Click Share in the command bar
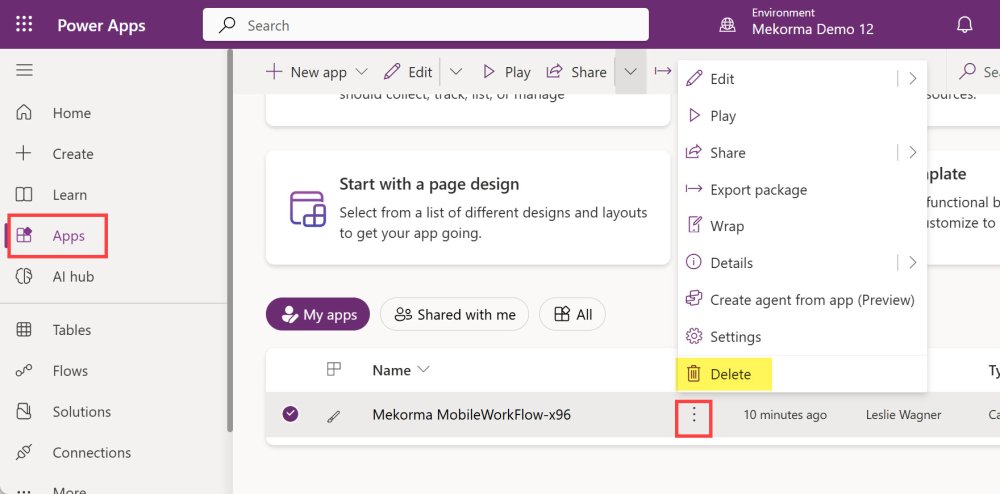The width and height of the screenshot is (1000, 494). tap(577, 72)
